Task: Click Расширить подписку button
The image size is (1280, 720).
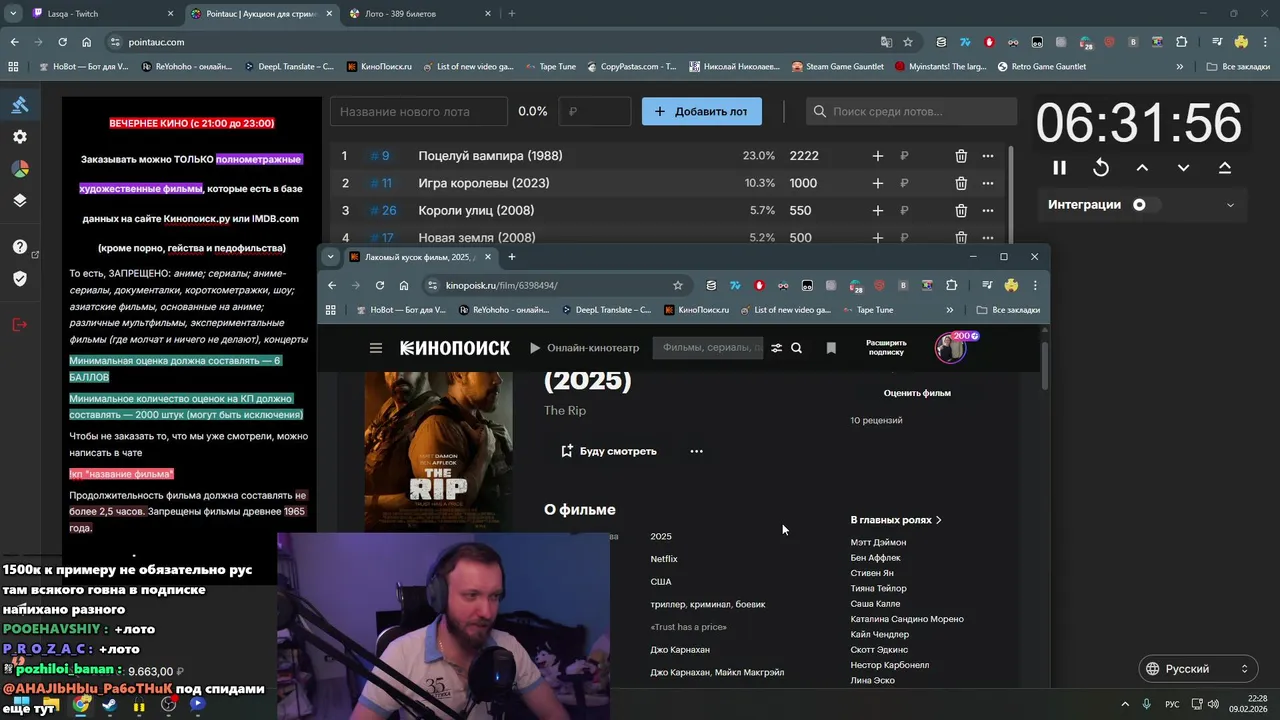Action: 886,347
